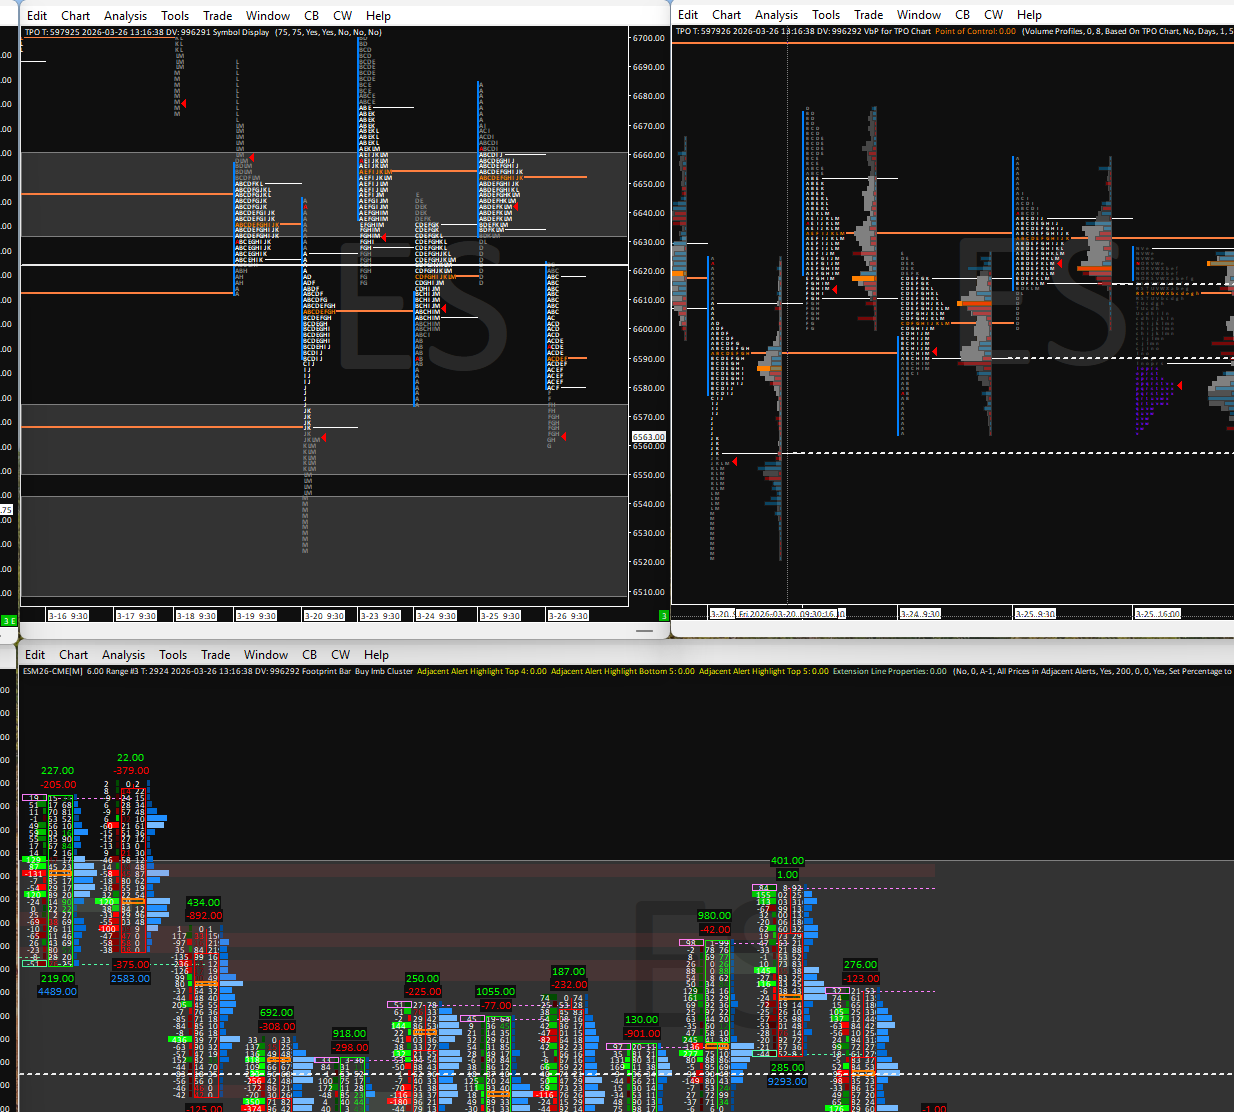Click '3-19 9:30' date label on time axis
This screenshot has width=1234, height=1112.
(x=256, y=616)
